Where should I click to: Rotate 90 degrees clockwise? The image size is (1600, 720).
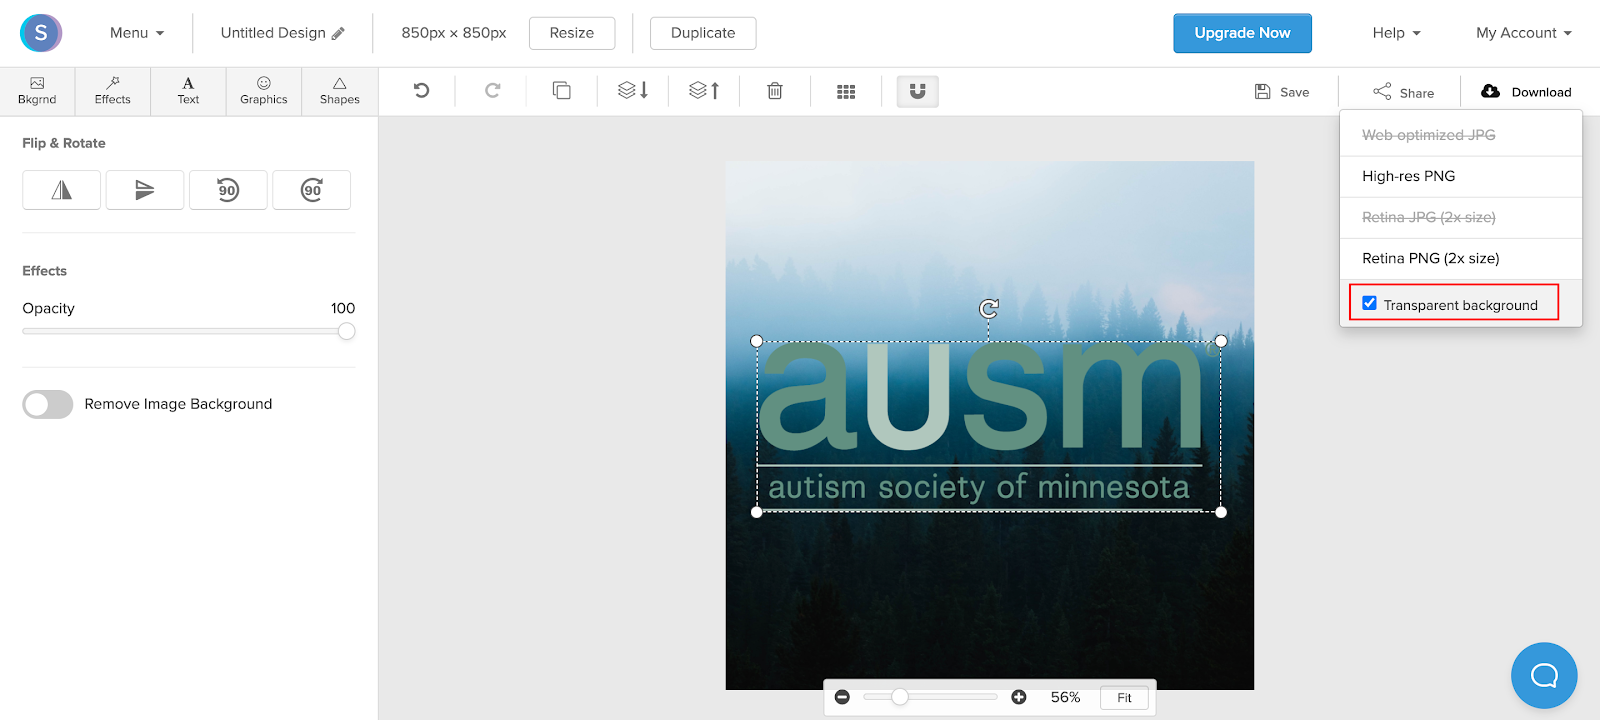coord(312,190)
